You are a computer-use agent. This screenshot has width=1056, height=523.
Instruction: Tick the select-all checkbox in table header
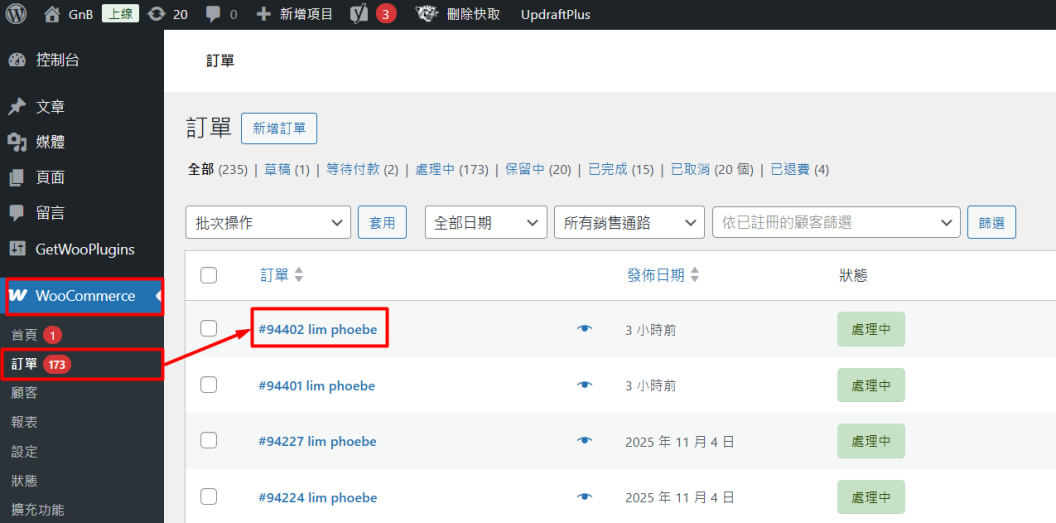tap(208, 275)
